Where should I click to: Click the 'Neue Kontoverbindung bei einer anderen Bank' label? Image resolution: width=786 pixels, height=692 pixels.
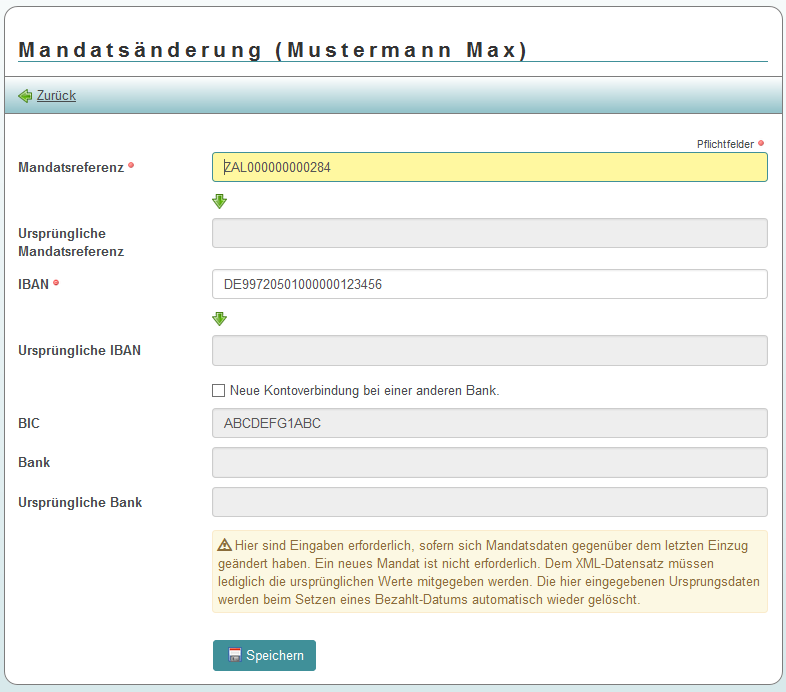tap(364, 390)
